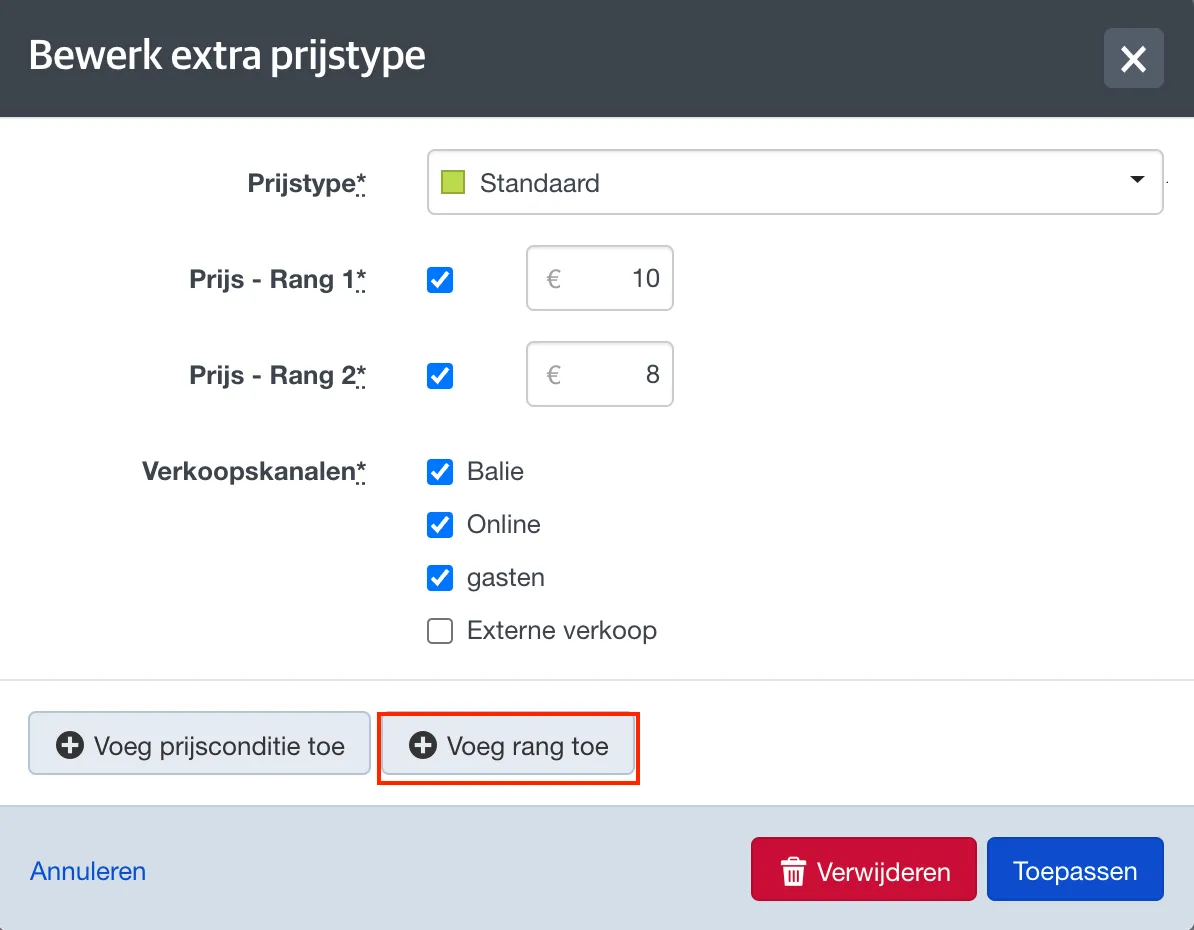
Task: Click the Prijs - Rang 2 label
Action: pyautogui.click(x=277, y=376)
